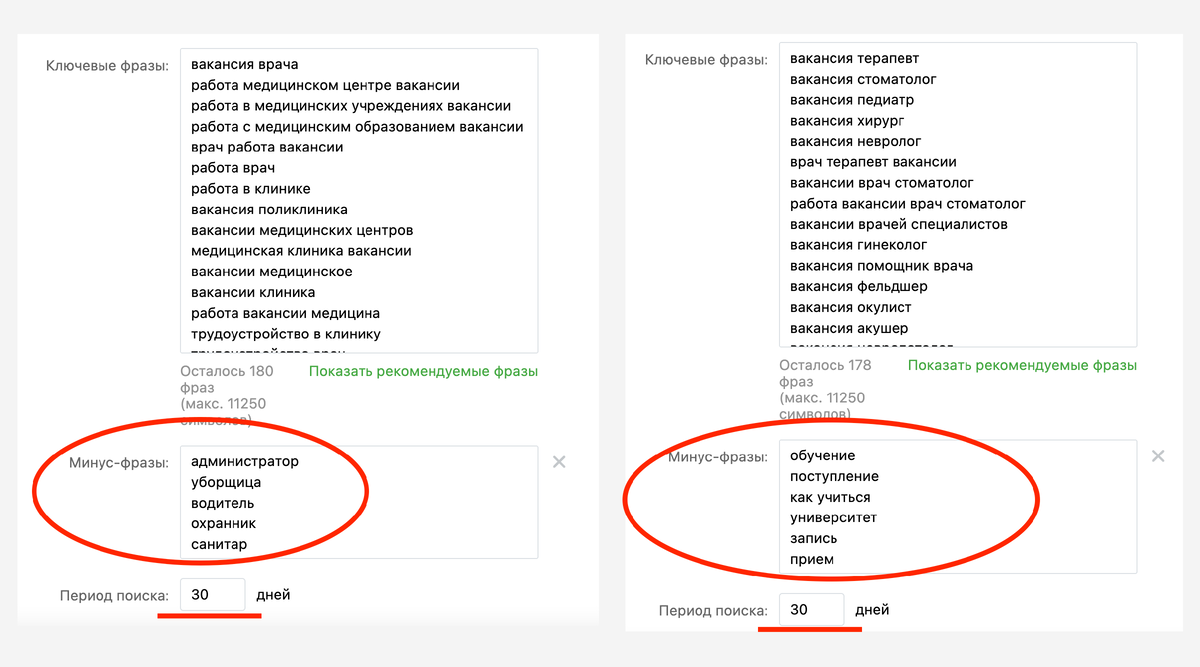1200x667 pixels.
Task: Open left "Показать рекомендуемые фразы" link
Action: coord(423,371)
